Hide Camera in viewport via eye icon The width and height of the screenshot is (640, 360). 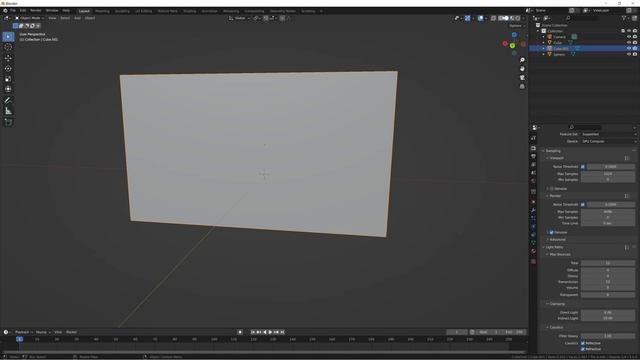coord(629,37)
